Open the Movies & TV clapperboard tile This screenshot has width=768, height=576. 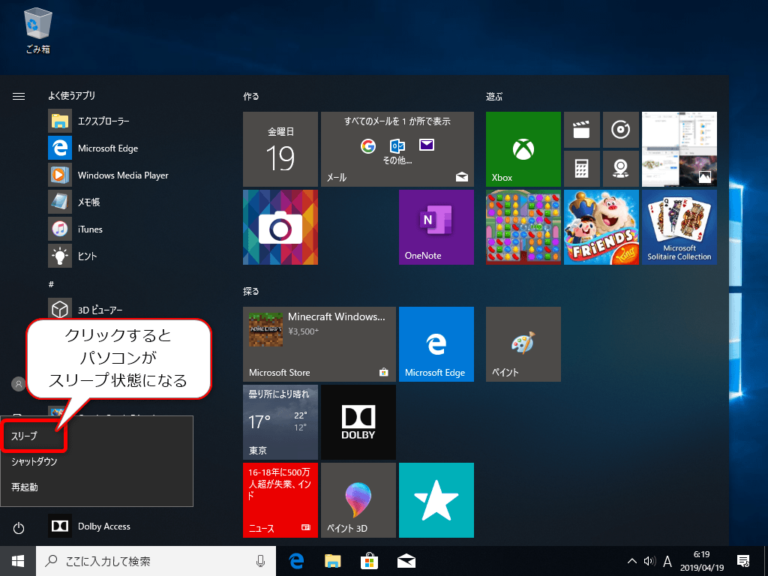click(581, 130)
